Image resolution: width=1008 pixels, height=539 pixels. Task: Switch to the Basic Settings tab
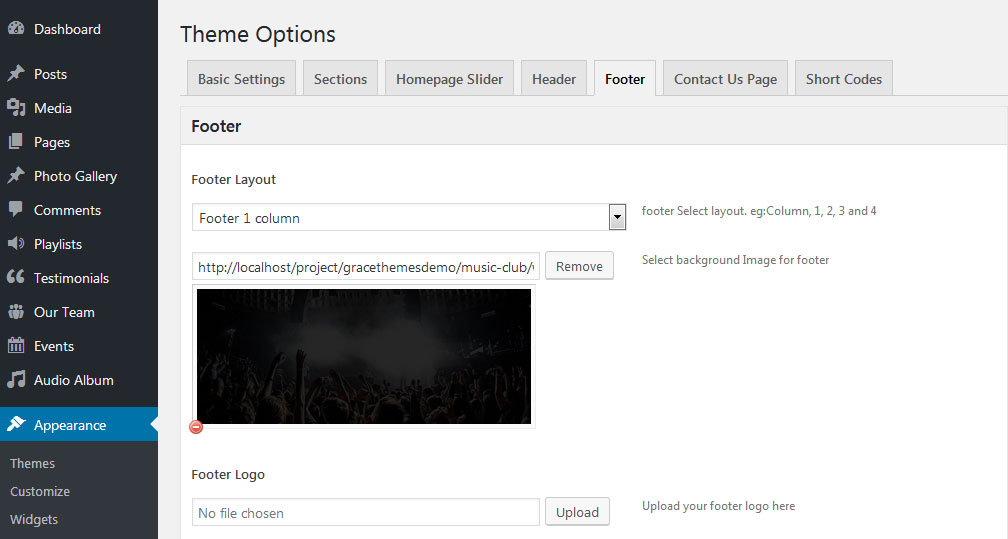241,78
